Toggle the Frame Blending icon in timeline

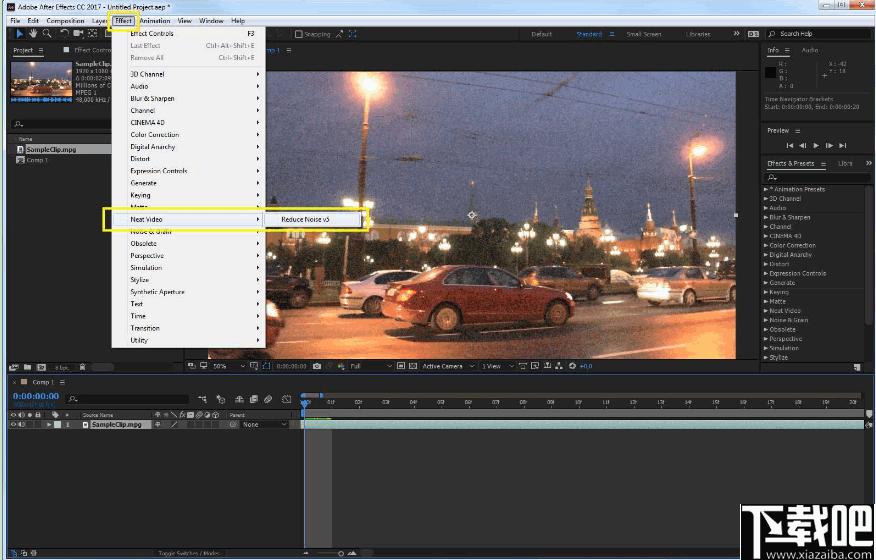(x=254, y=399)
